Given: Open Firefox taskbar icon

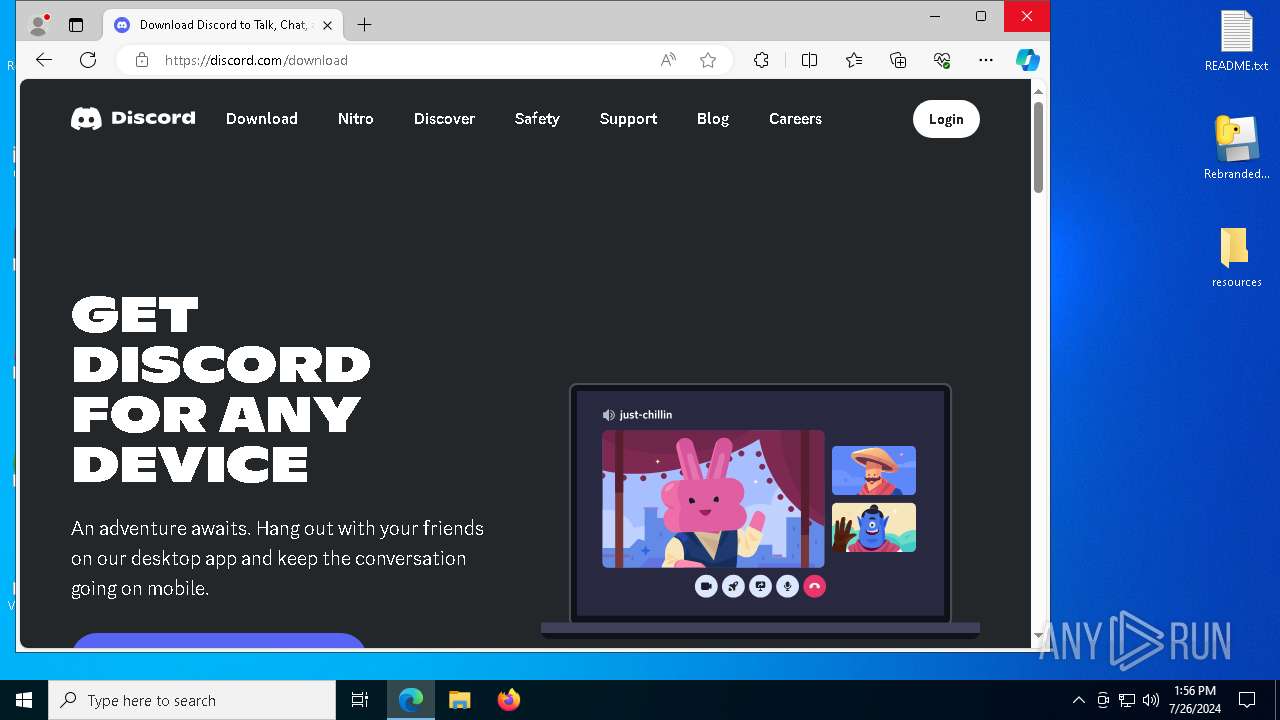Looking at the screenshot, I should (x=508, y=700).
